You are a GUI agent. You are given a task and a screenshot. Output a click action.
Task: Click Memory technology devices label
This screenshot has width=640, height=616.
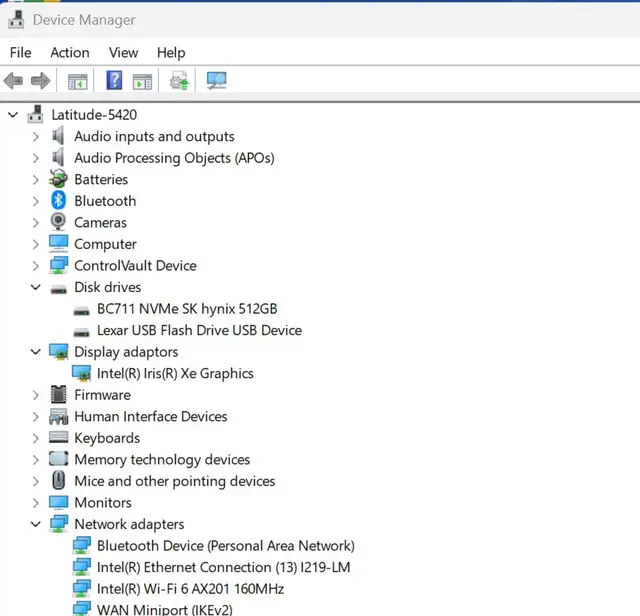point(162,460)
